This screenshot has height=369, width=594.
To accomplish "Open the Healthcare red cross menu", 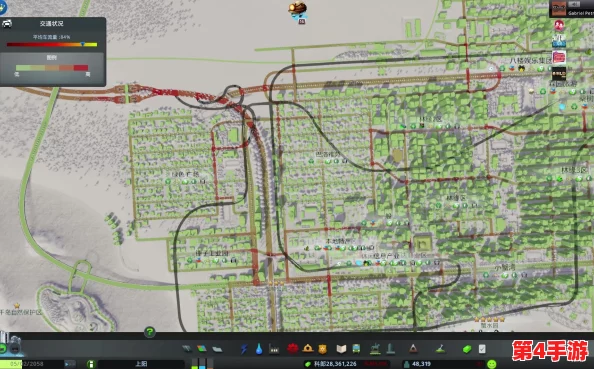I will pos(292,348).
